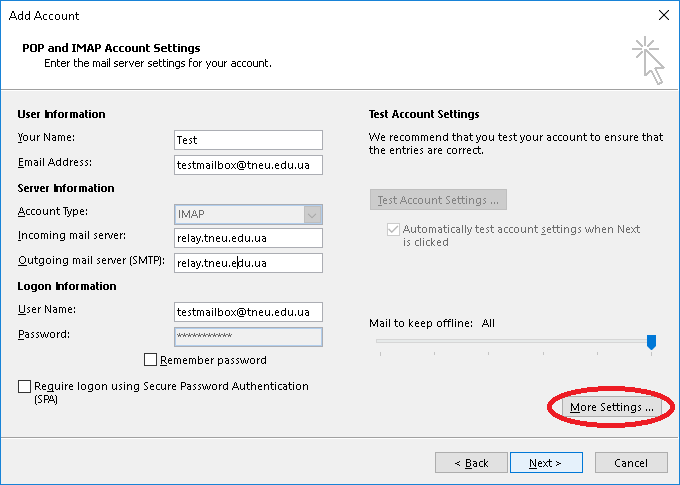Click into the Password field
Image resolution: width=680 pixels, height=485 pixels.
click(x=248, y=337)
